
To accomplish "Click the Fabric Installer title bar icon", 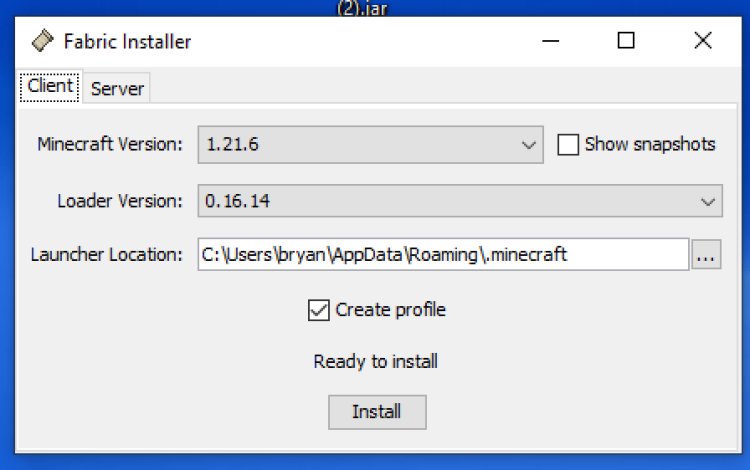I will (43, 41).
